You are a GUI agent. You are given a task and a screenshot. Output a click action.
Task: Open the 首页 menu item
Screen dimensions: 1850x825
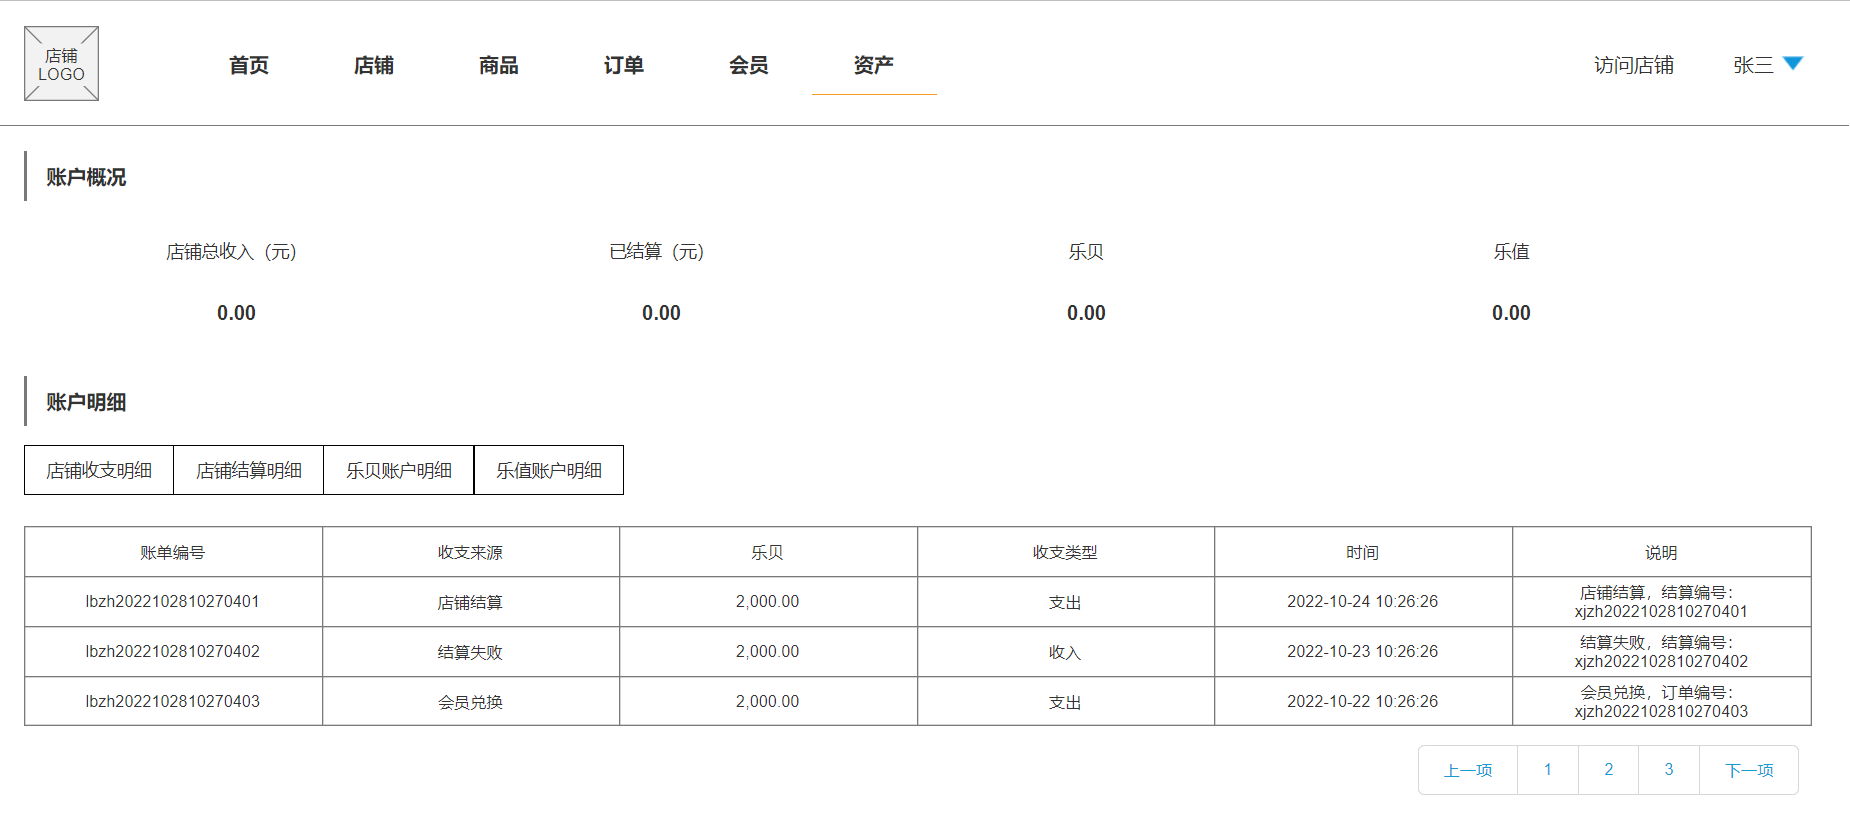point(249,65)
